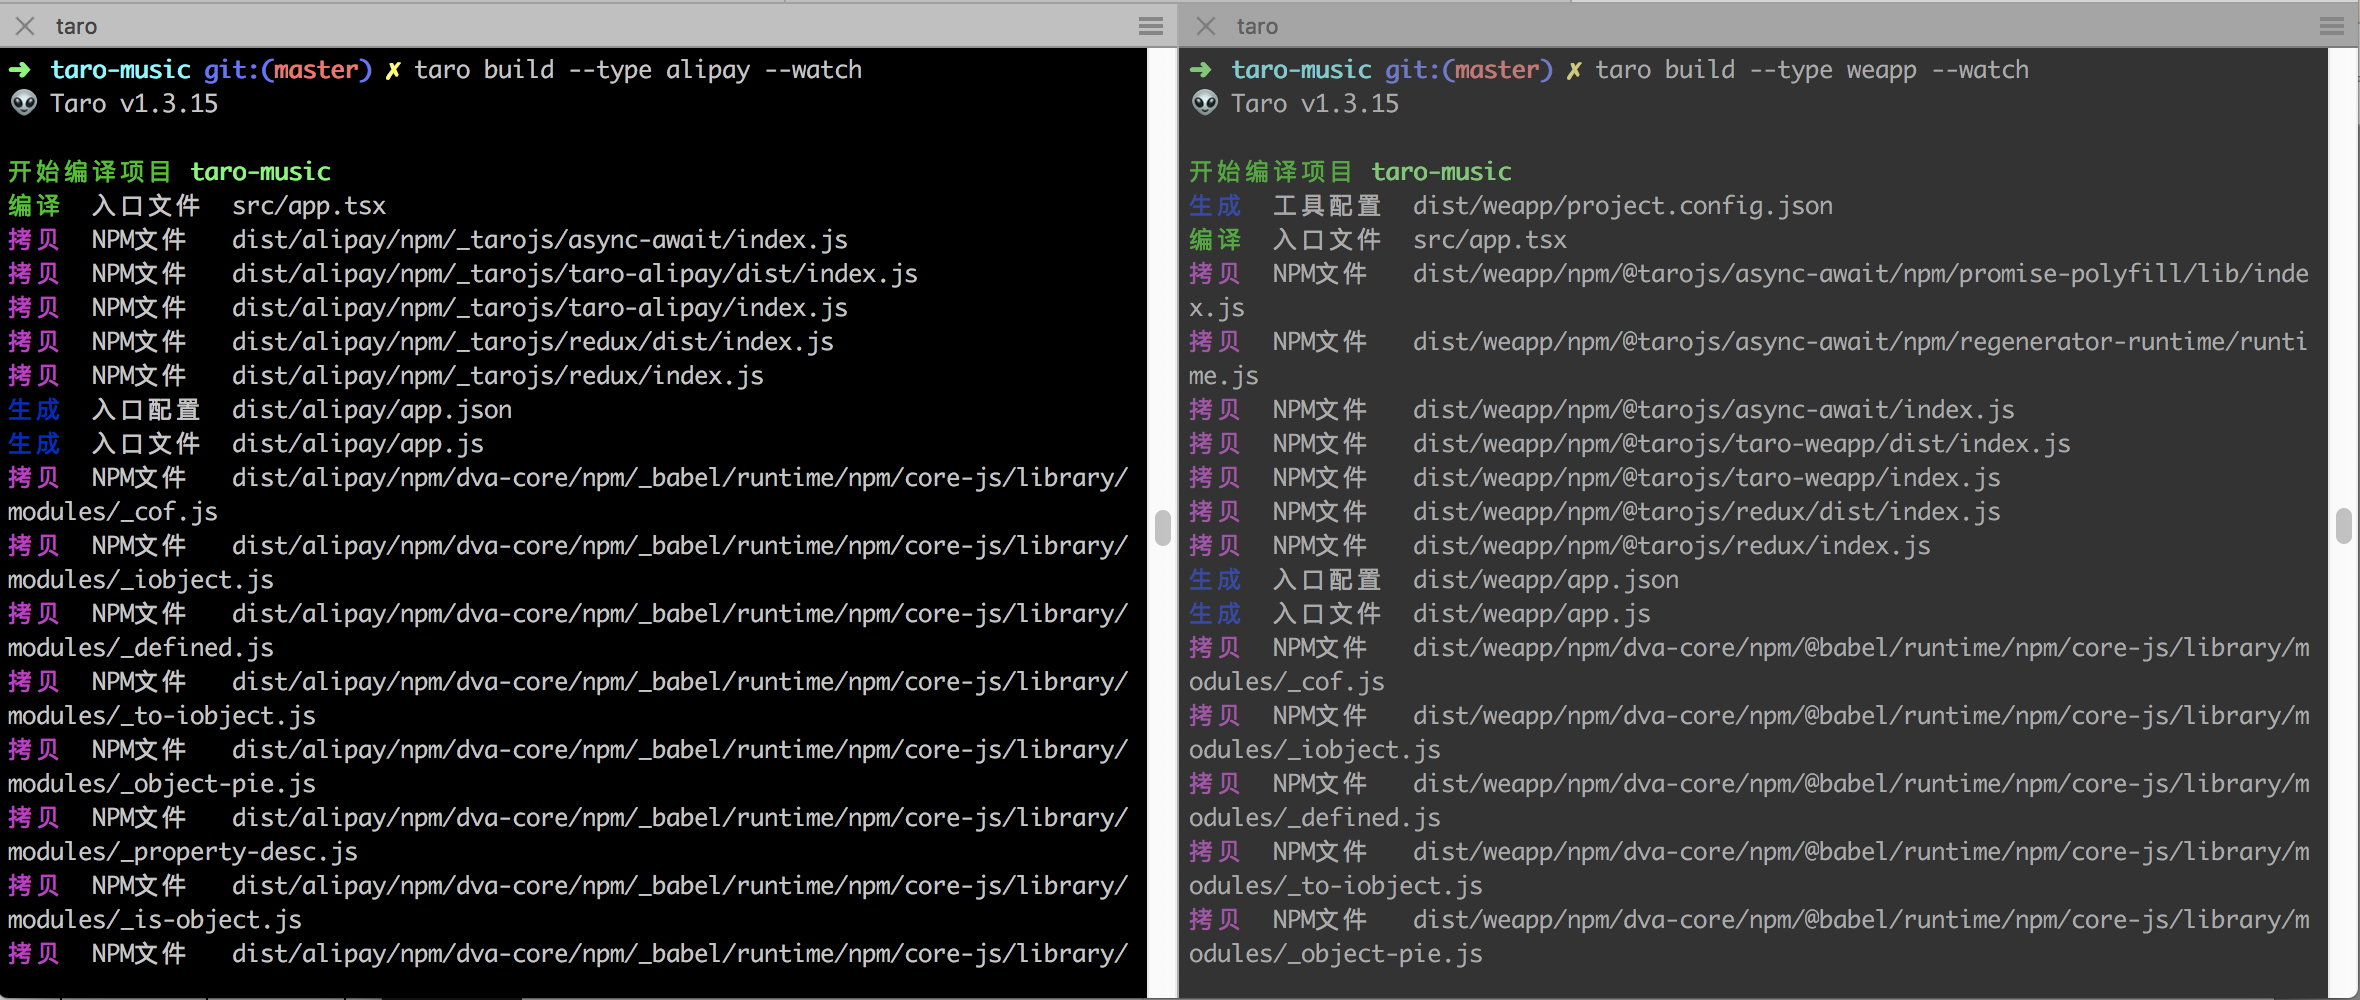Screen dimensions: 2360x1000
Task: Click 'dist/weapp/npm/@tarojs/async-await/index.js' path
Action: click(x=1714, y=410)
